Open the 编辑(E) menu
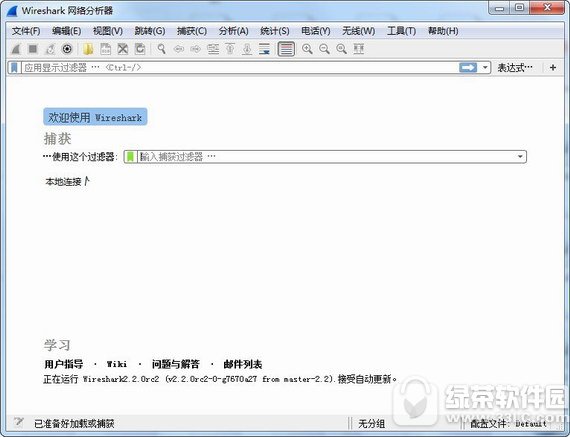This screenshot has height=437, width=570. [67, 31]
